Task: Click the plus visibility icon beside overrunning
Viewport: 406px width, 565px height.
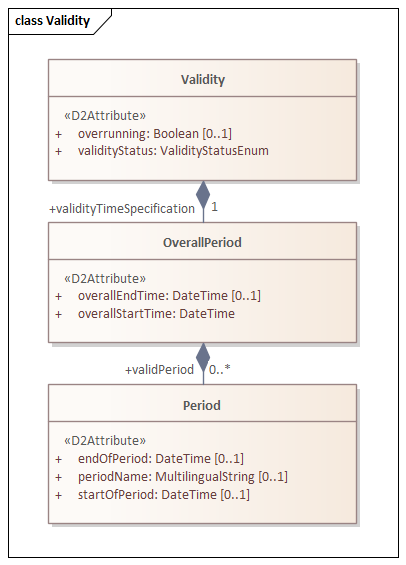Action: pos(58,134)
